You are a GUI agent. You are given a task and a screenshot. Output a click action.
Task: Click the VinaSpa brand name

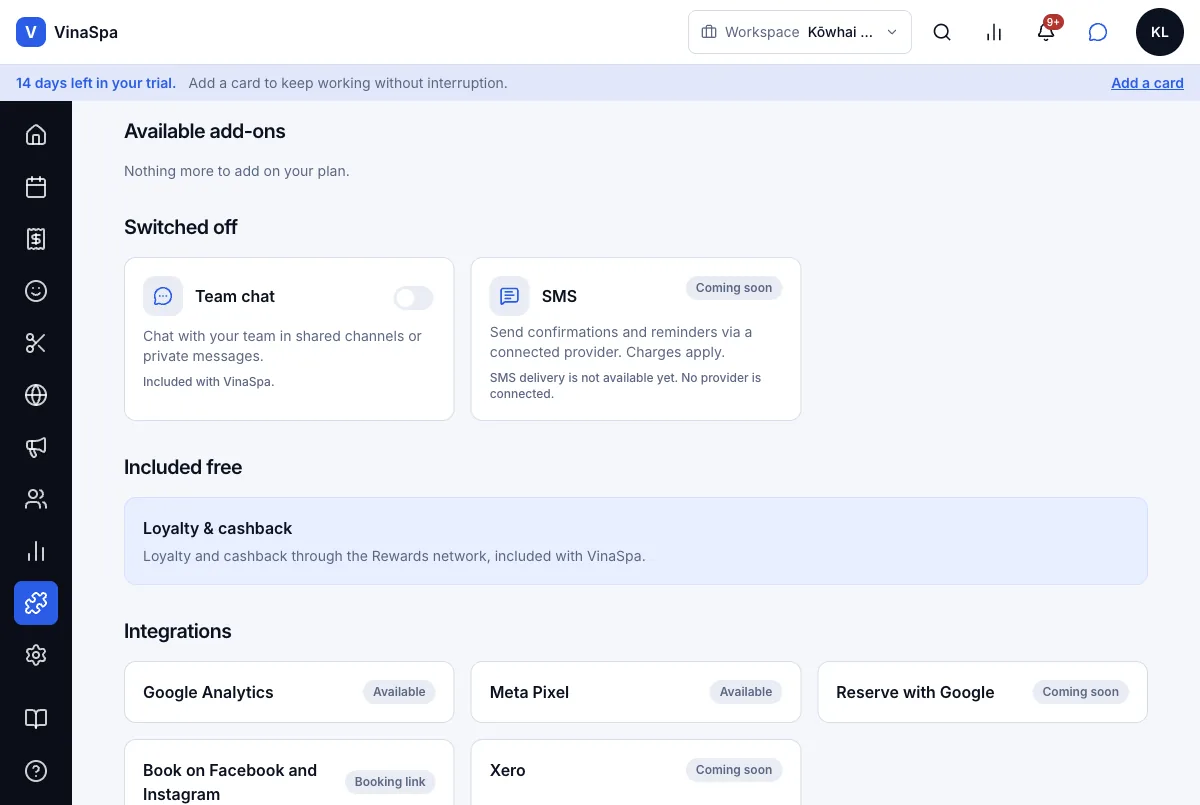click(x=86, y=32)
